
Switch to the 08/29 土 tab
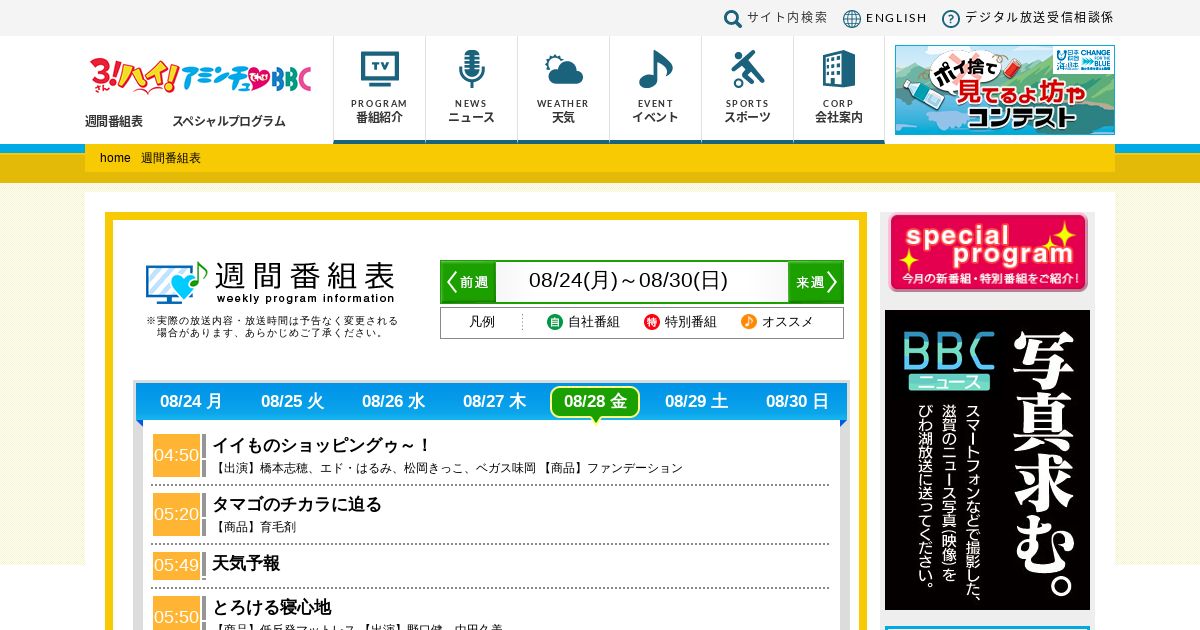click(696, 401)
